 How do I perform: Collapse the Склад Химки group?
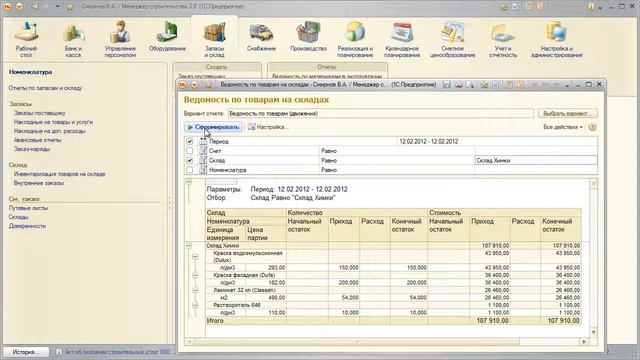click(189, 246)
